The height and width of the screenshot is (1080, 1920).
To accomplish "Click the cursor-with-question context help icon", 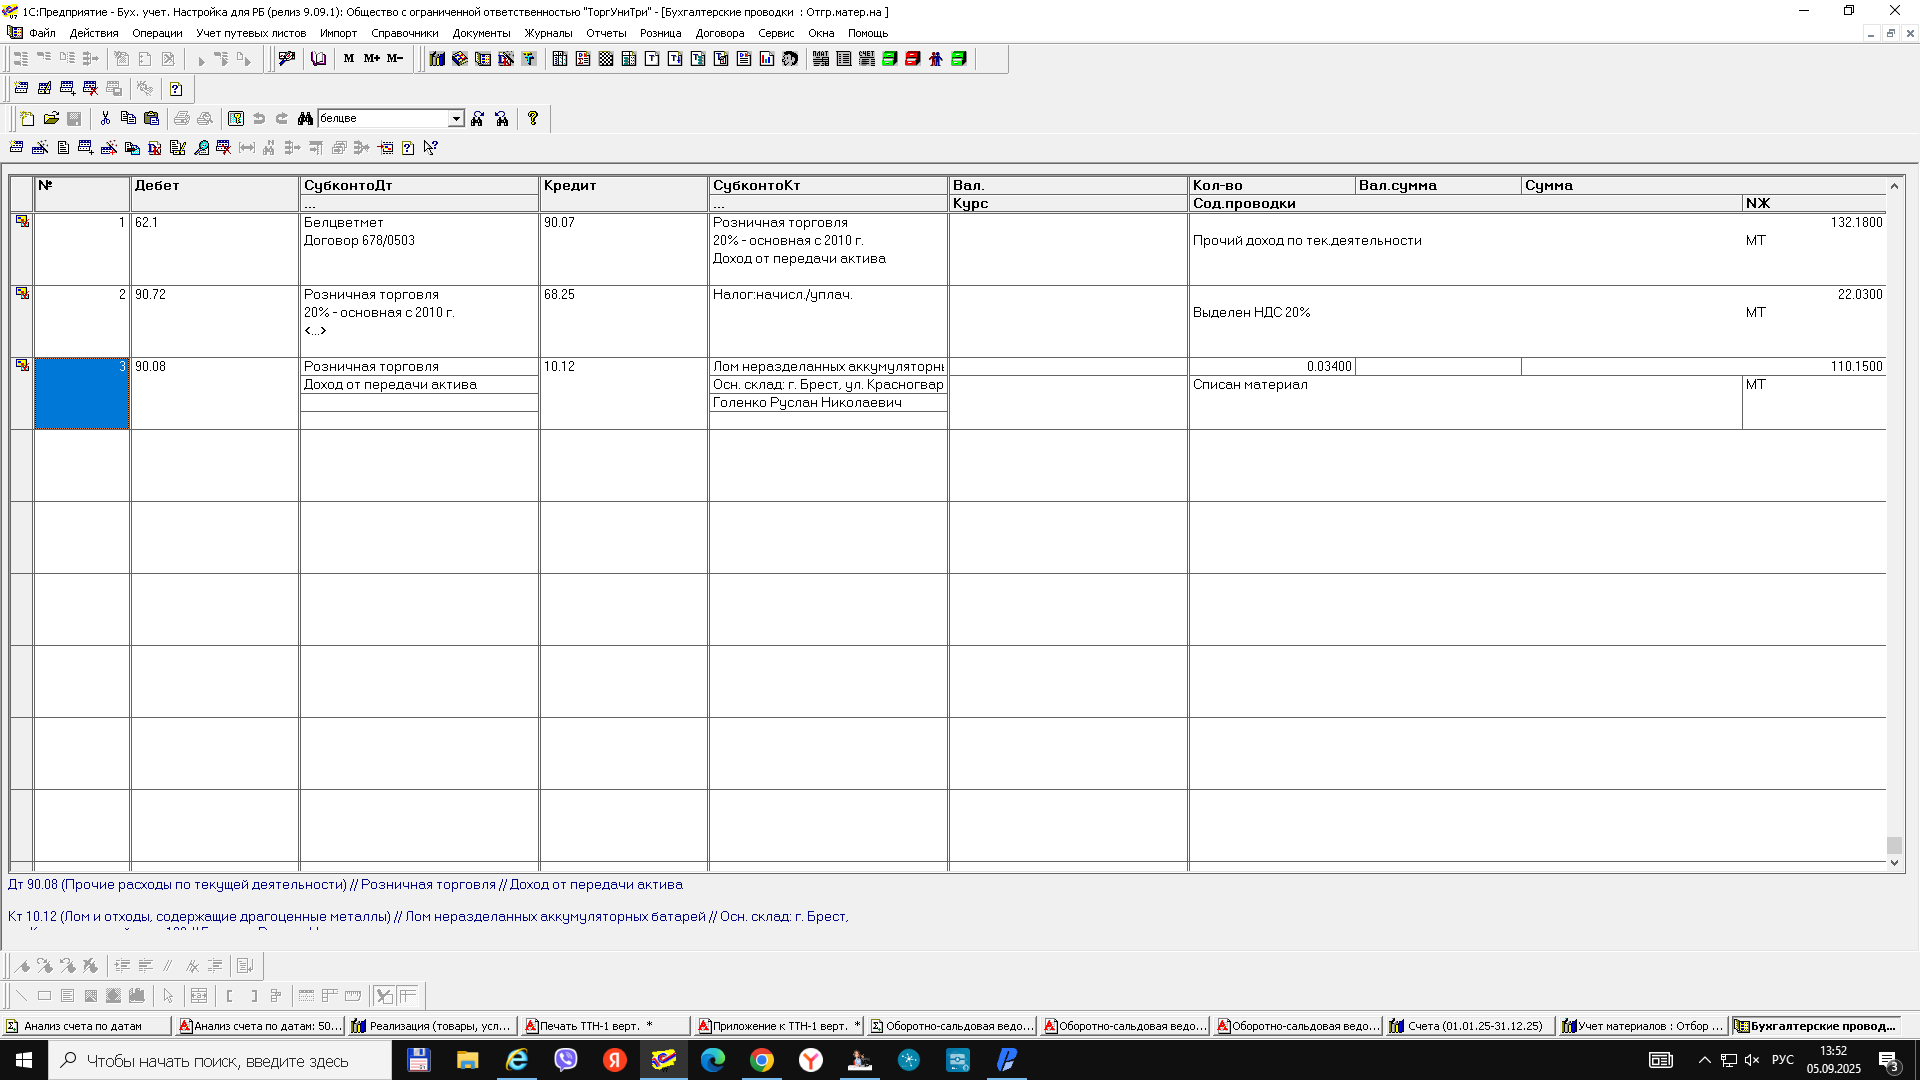I will (431, 148).
